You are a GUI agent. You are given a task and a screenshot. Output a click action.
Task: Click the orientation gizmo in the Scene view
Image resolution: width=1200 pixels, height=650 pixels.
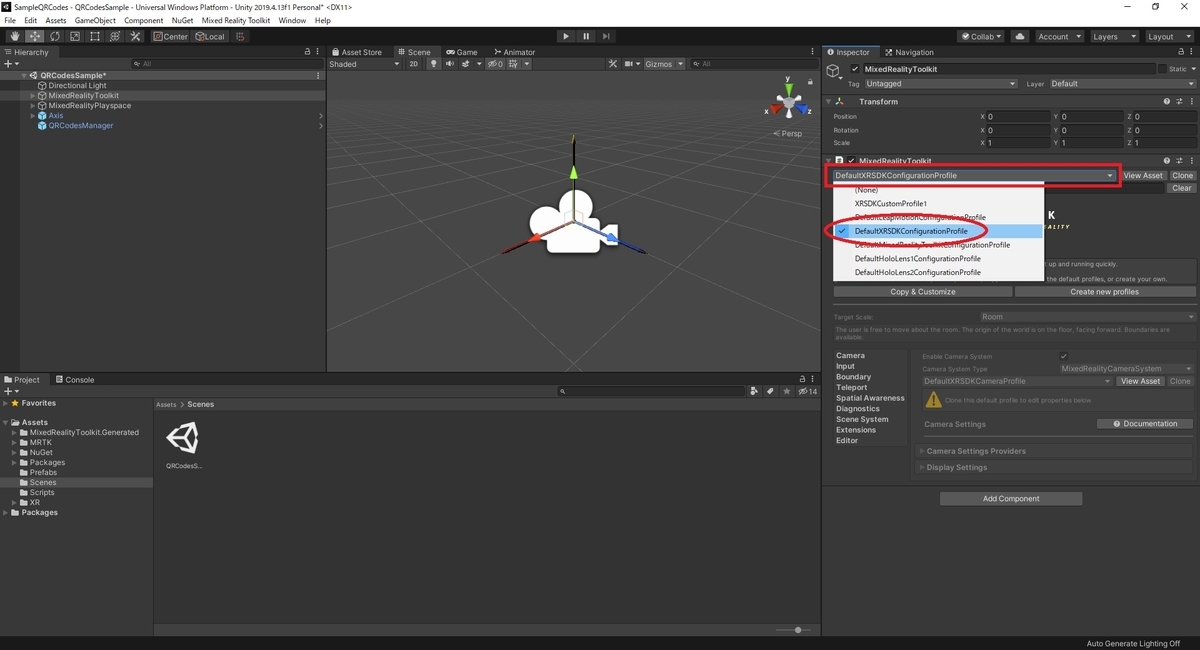tap(789, 104)
